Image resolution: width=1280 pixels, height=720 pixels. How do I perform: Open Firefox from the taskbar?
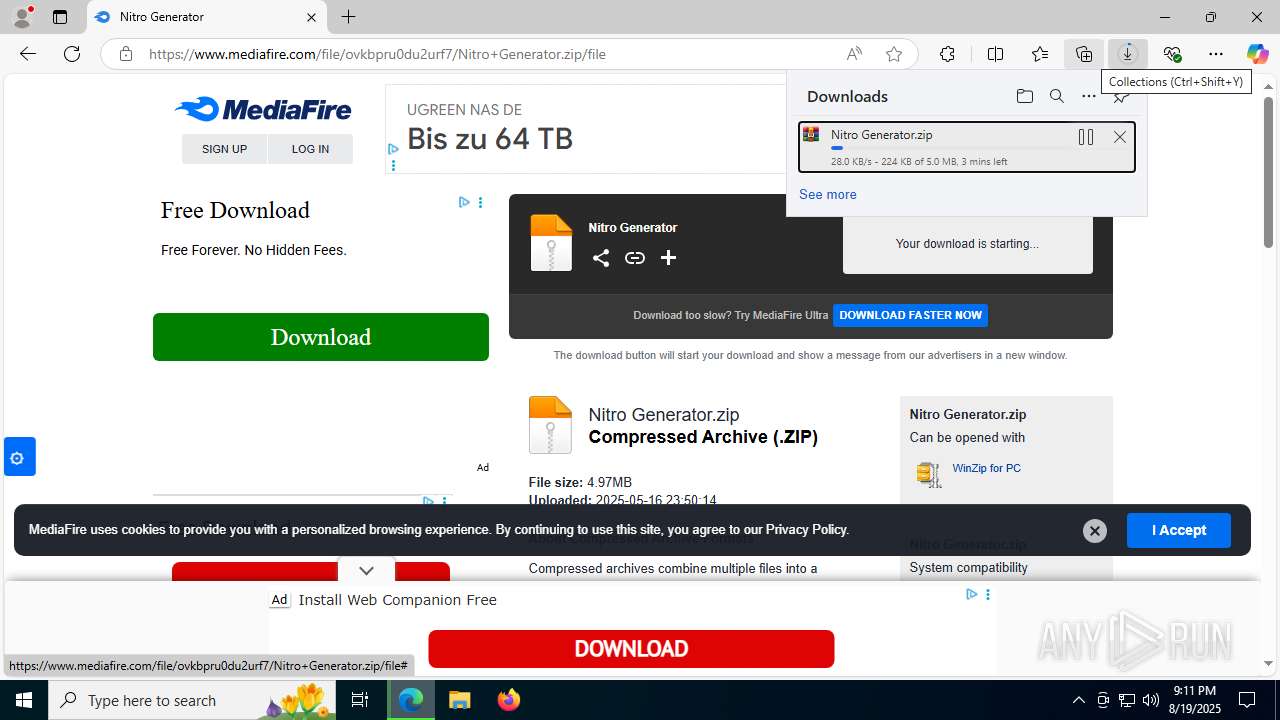click(x=509, y=700)
